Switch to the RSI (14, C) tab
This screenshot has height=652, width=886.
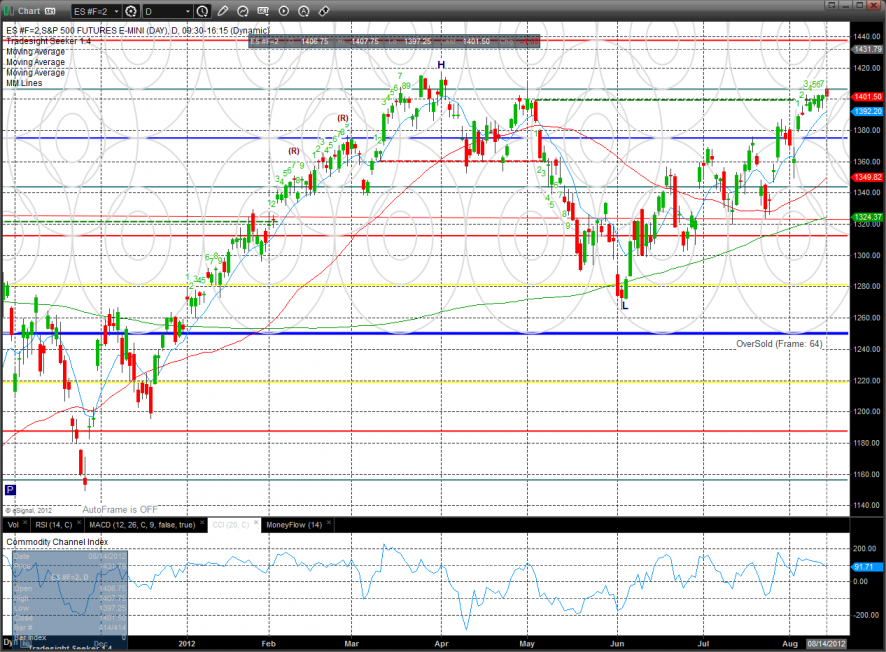(54, 525)
